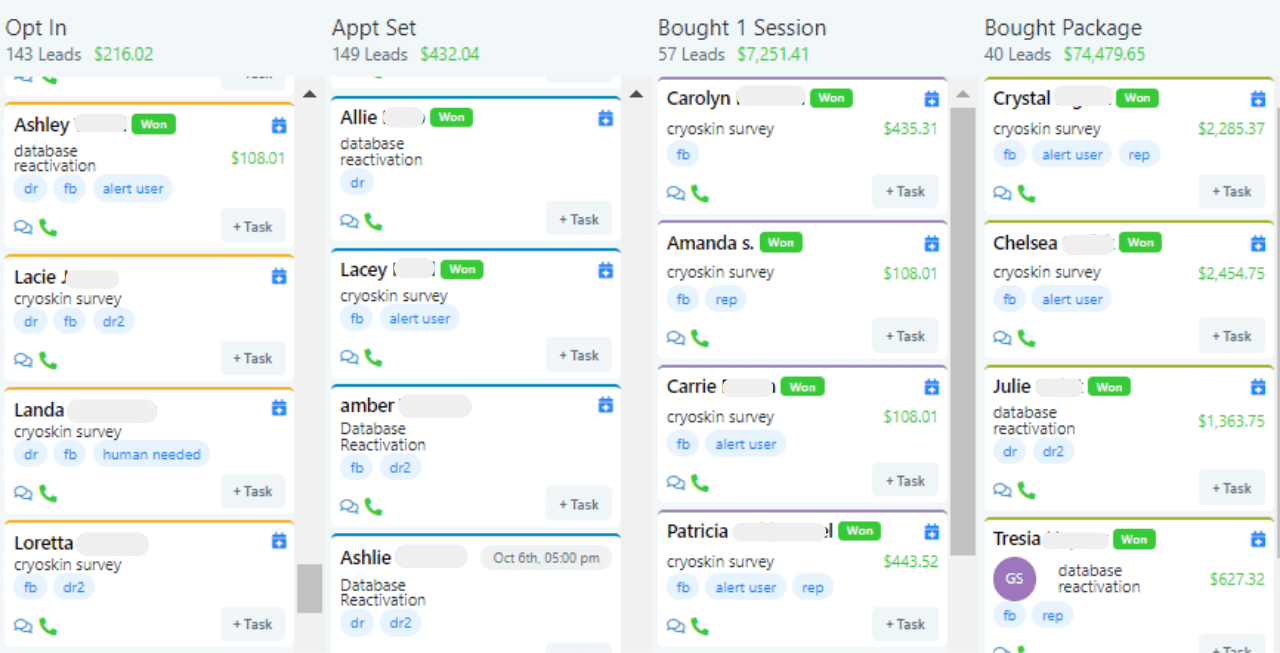1280x653 pixels.
Task: Click the Bought Package column header
Action: [1063, 28]
